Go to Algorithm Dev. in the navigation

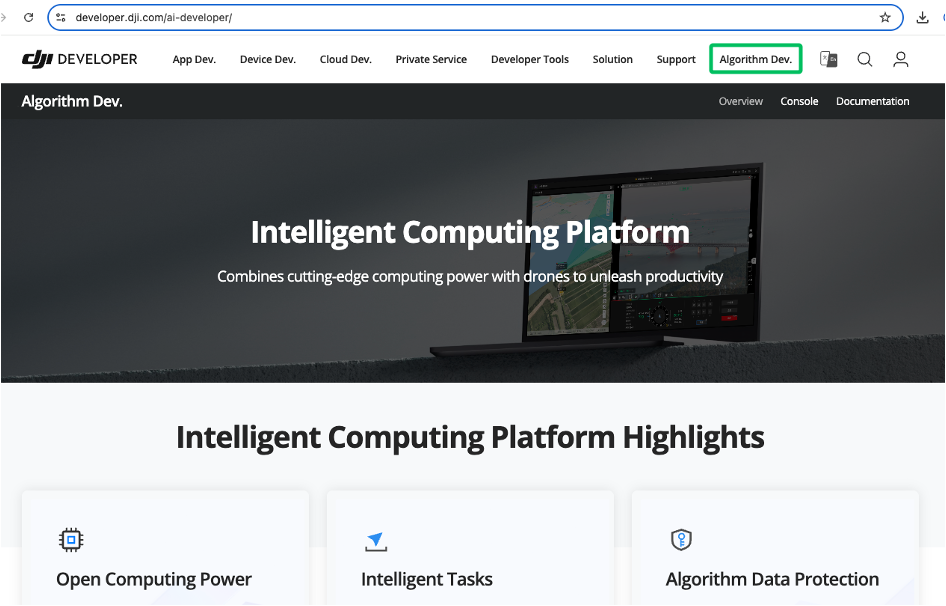click(755, 59)
